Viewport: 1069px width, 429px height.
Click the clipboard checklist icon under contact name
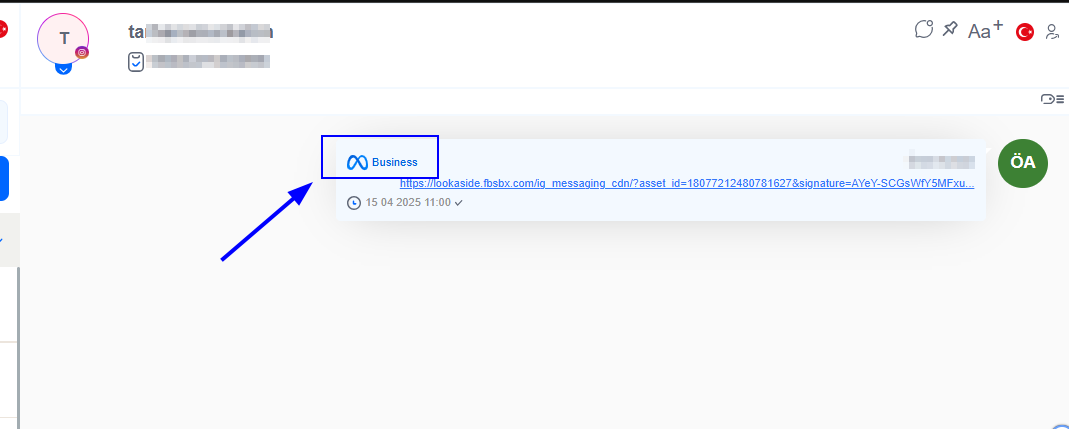coord(136,61)
